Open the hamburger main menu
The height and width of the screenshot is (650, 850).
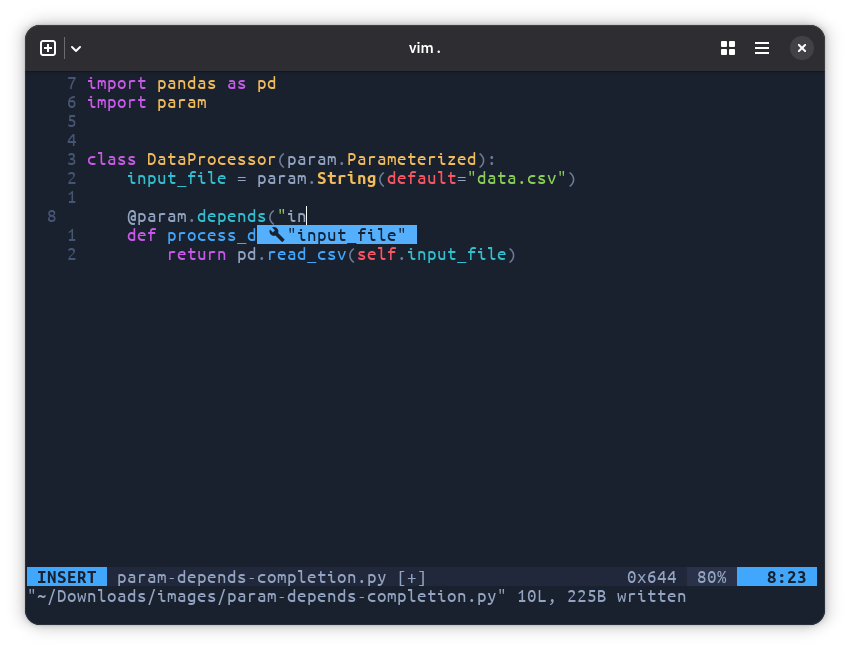click(x=762, y=48)
